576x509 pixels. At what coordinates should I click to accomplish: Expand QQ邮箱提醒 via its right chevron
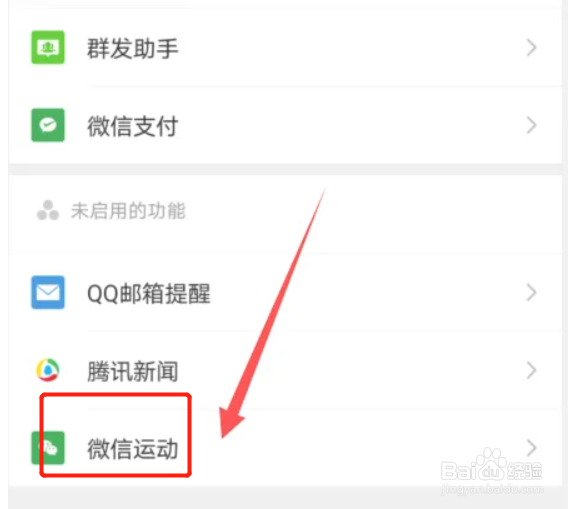[532, 292]
